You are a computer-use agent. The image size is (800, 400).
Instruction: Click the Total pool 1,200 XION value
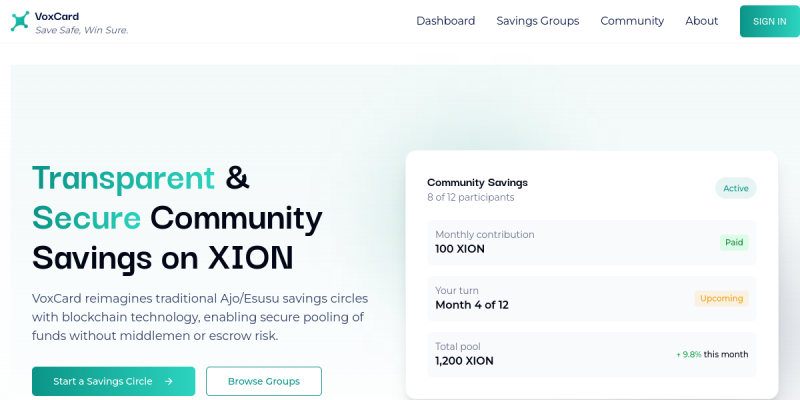pos(464,361)
